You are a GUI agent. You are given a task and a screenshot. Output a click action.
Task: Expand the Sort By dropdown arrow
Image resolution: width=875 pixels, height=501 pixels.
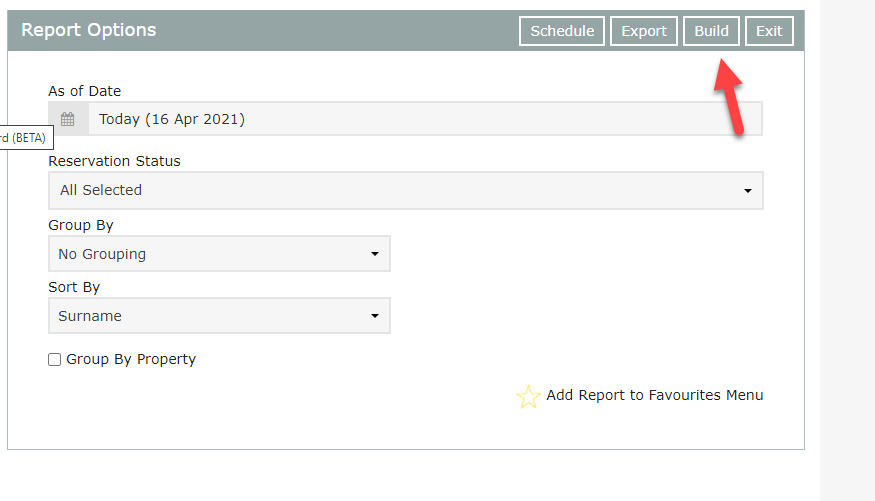pyautogui.click(x=375, y=317)
